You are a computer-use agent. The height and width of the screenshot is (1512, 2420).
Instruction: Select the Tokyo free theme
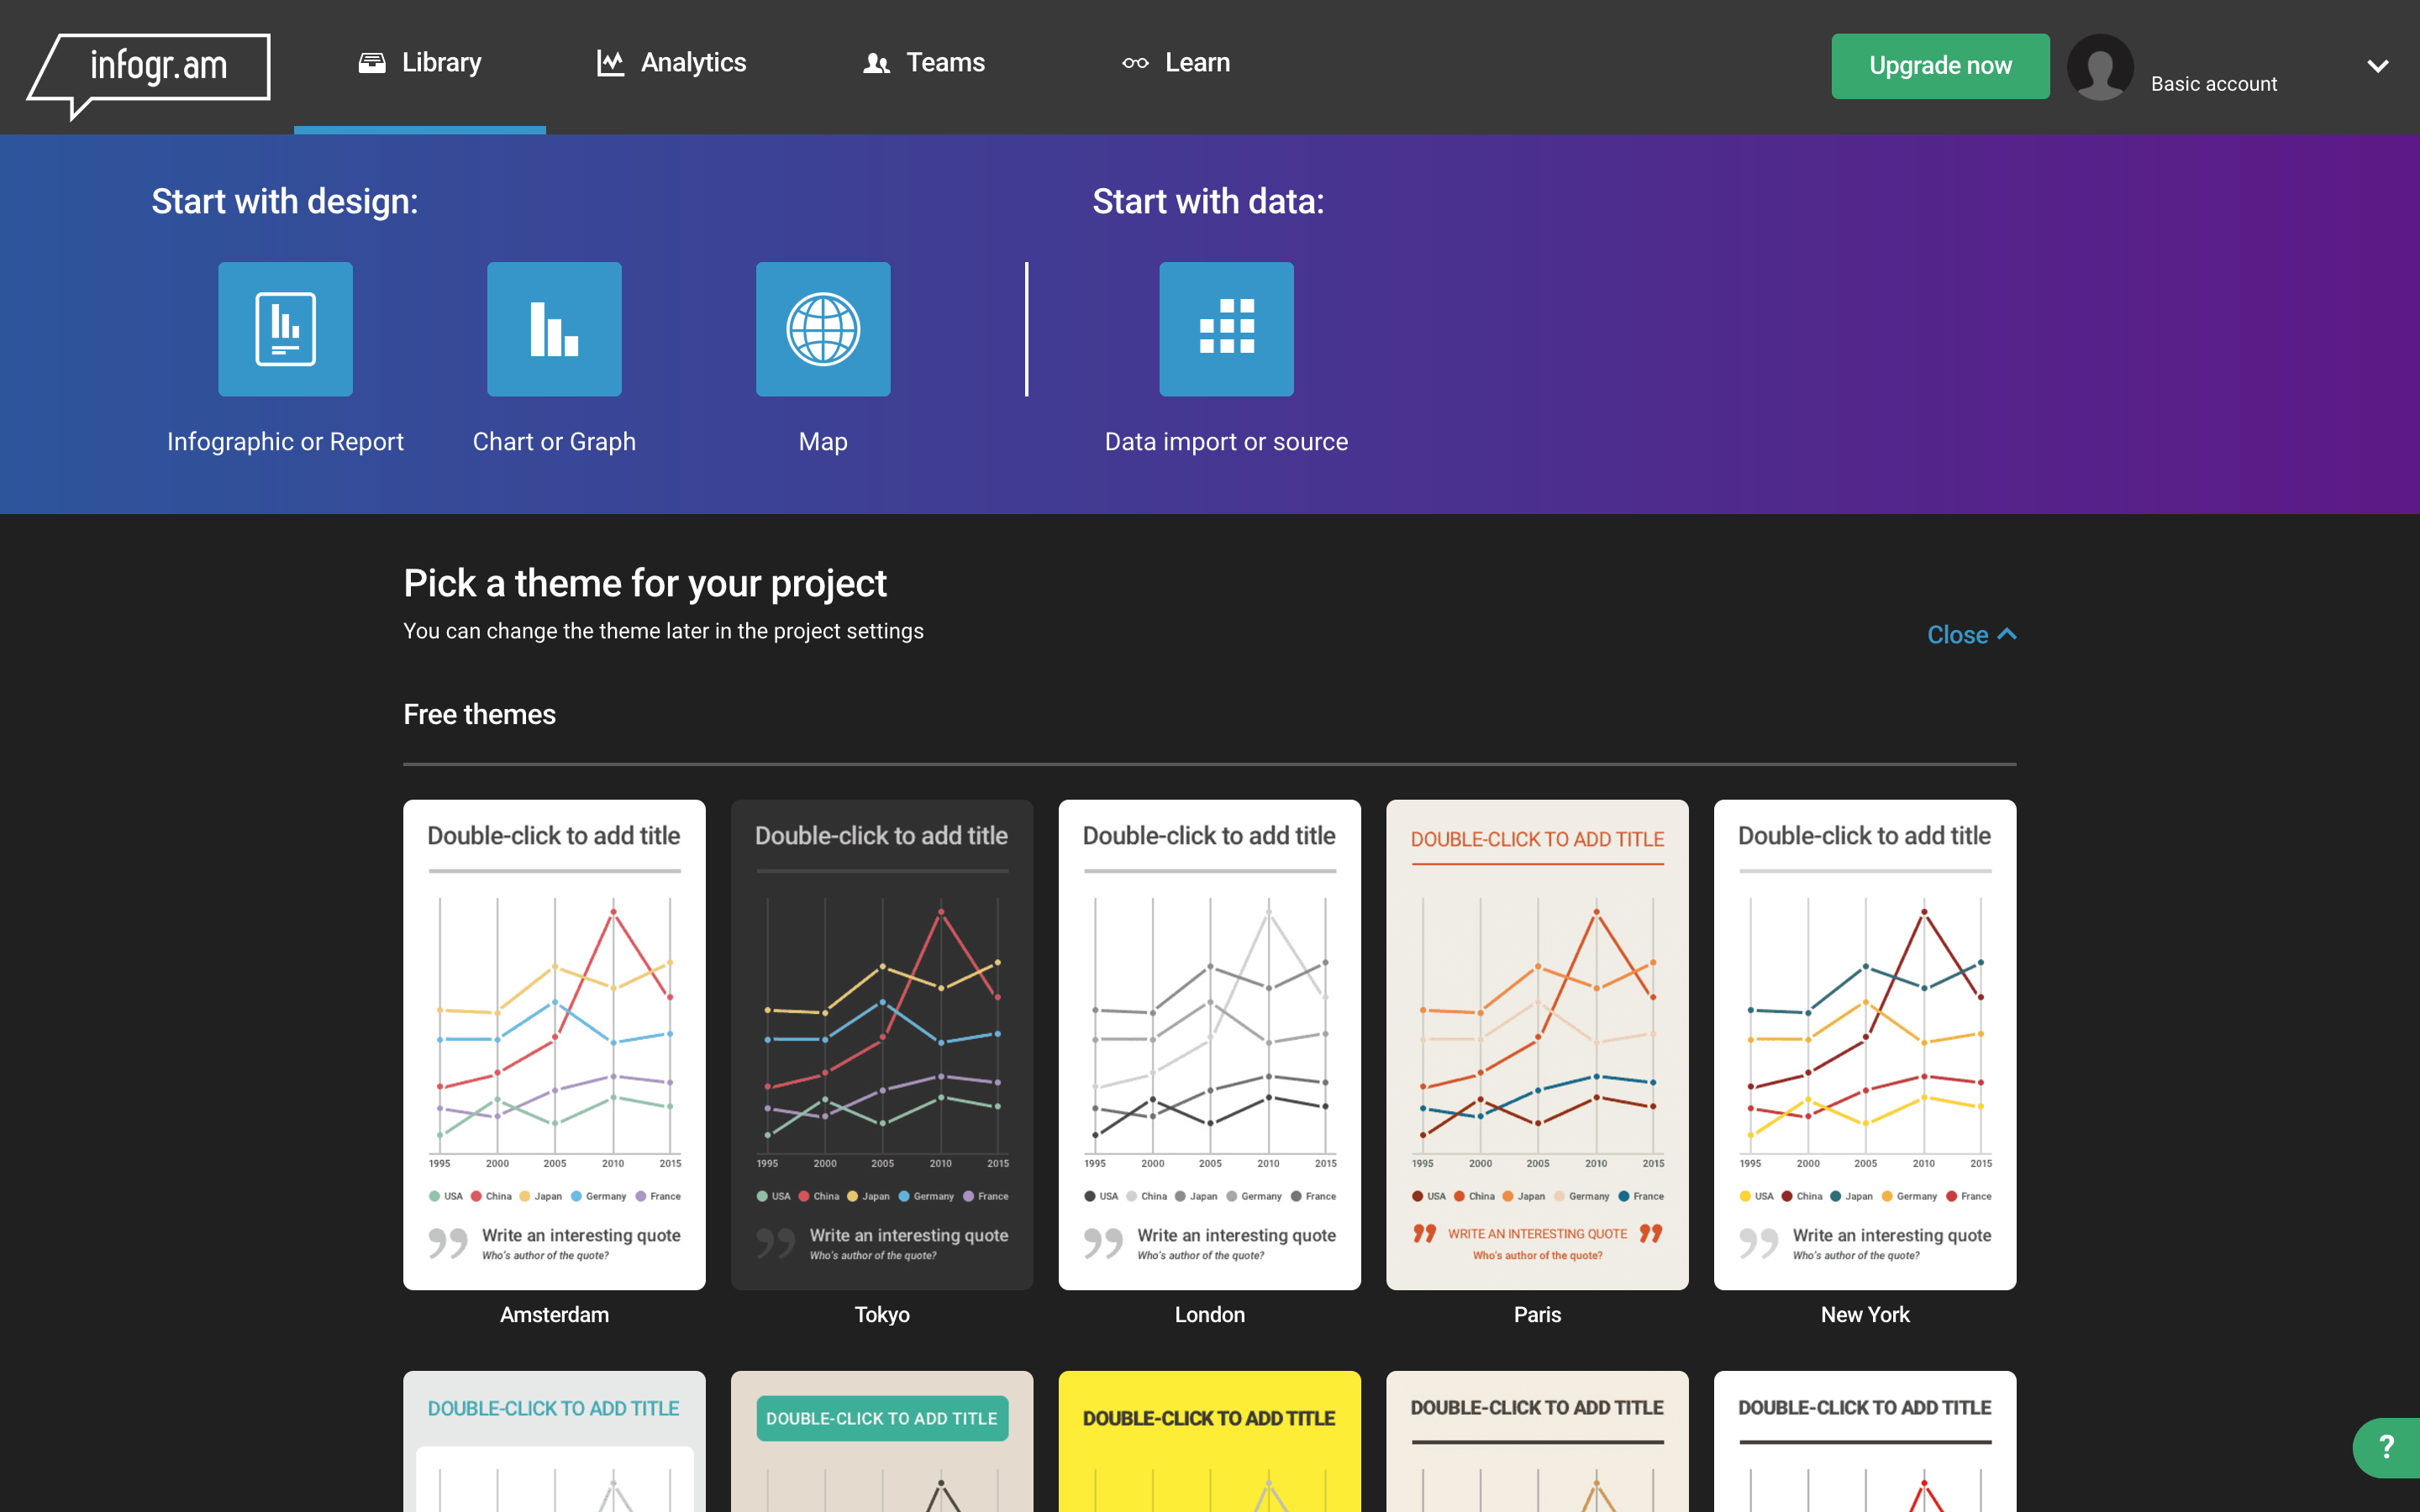881,1043
